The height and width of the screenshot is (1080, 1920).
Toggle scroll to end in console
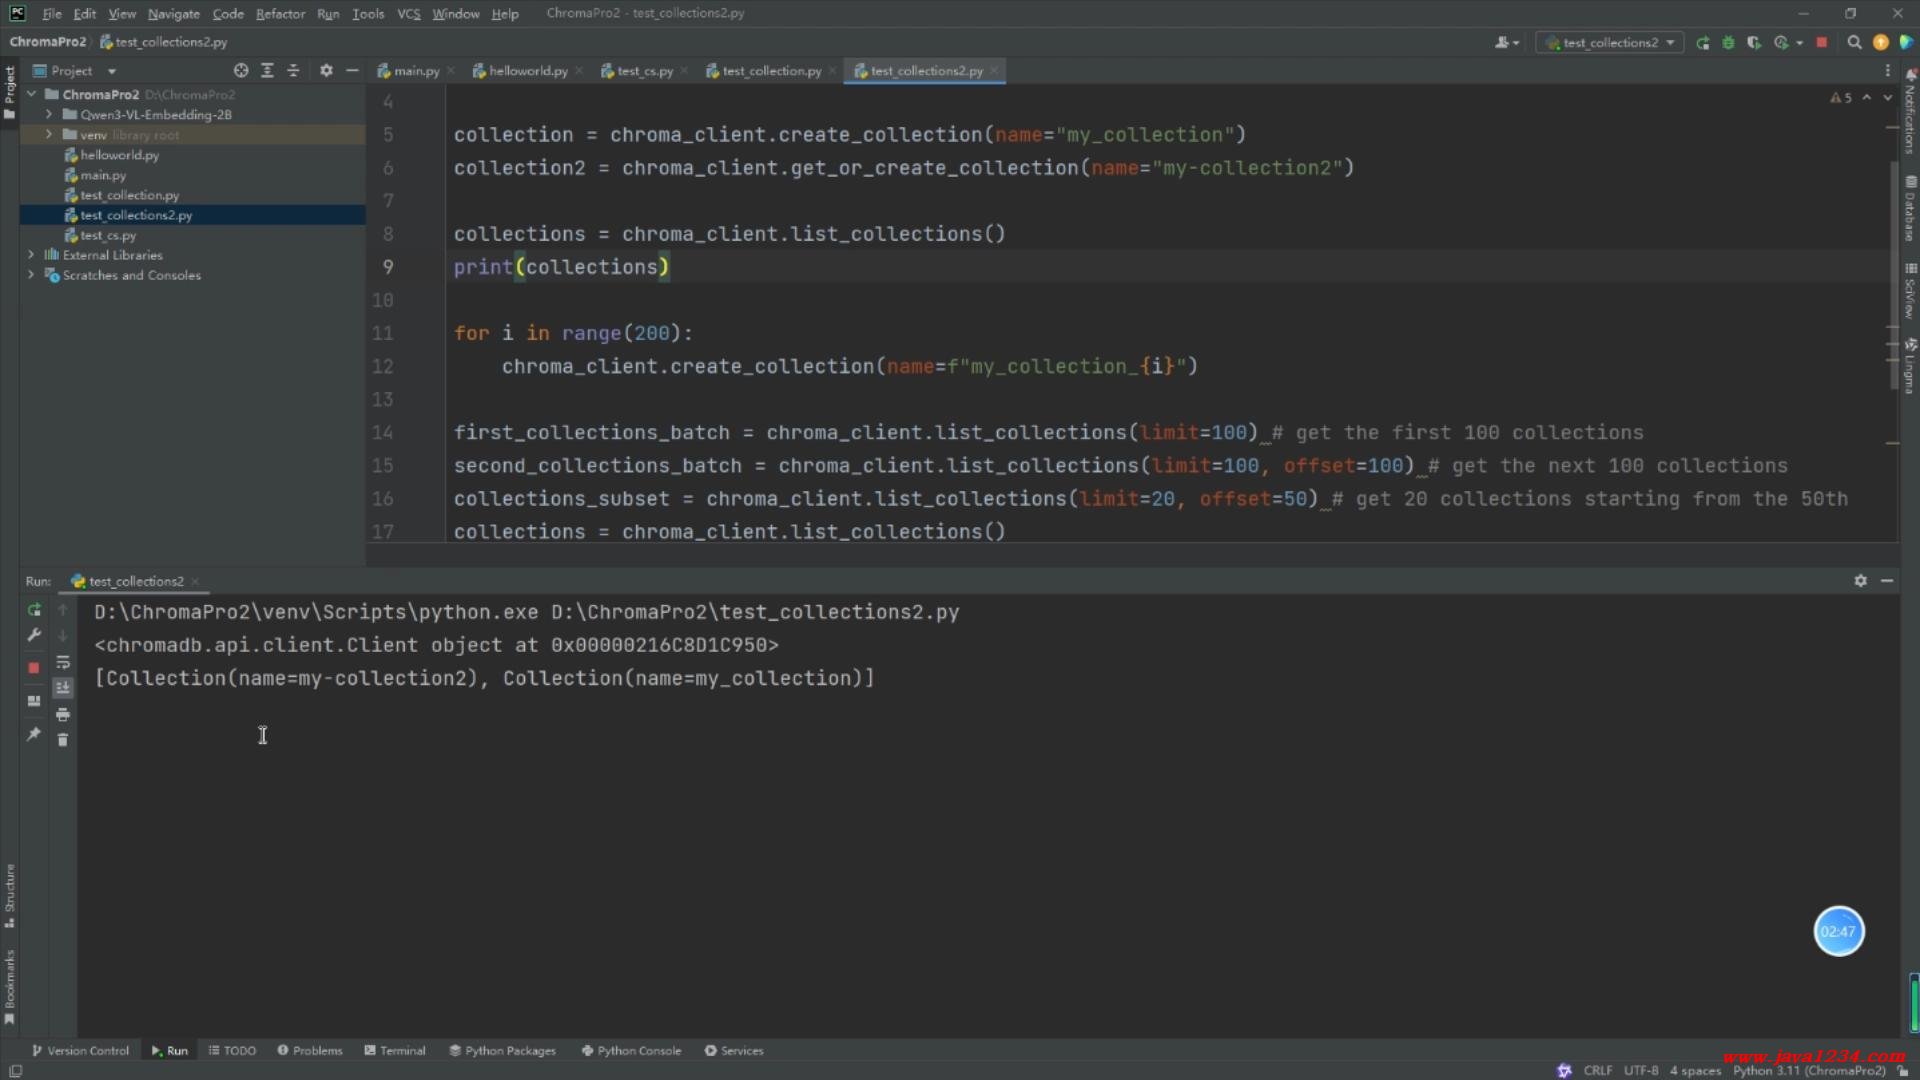[x=63, y=688]
